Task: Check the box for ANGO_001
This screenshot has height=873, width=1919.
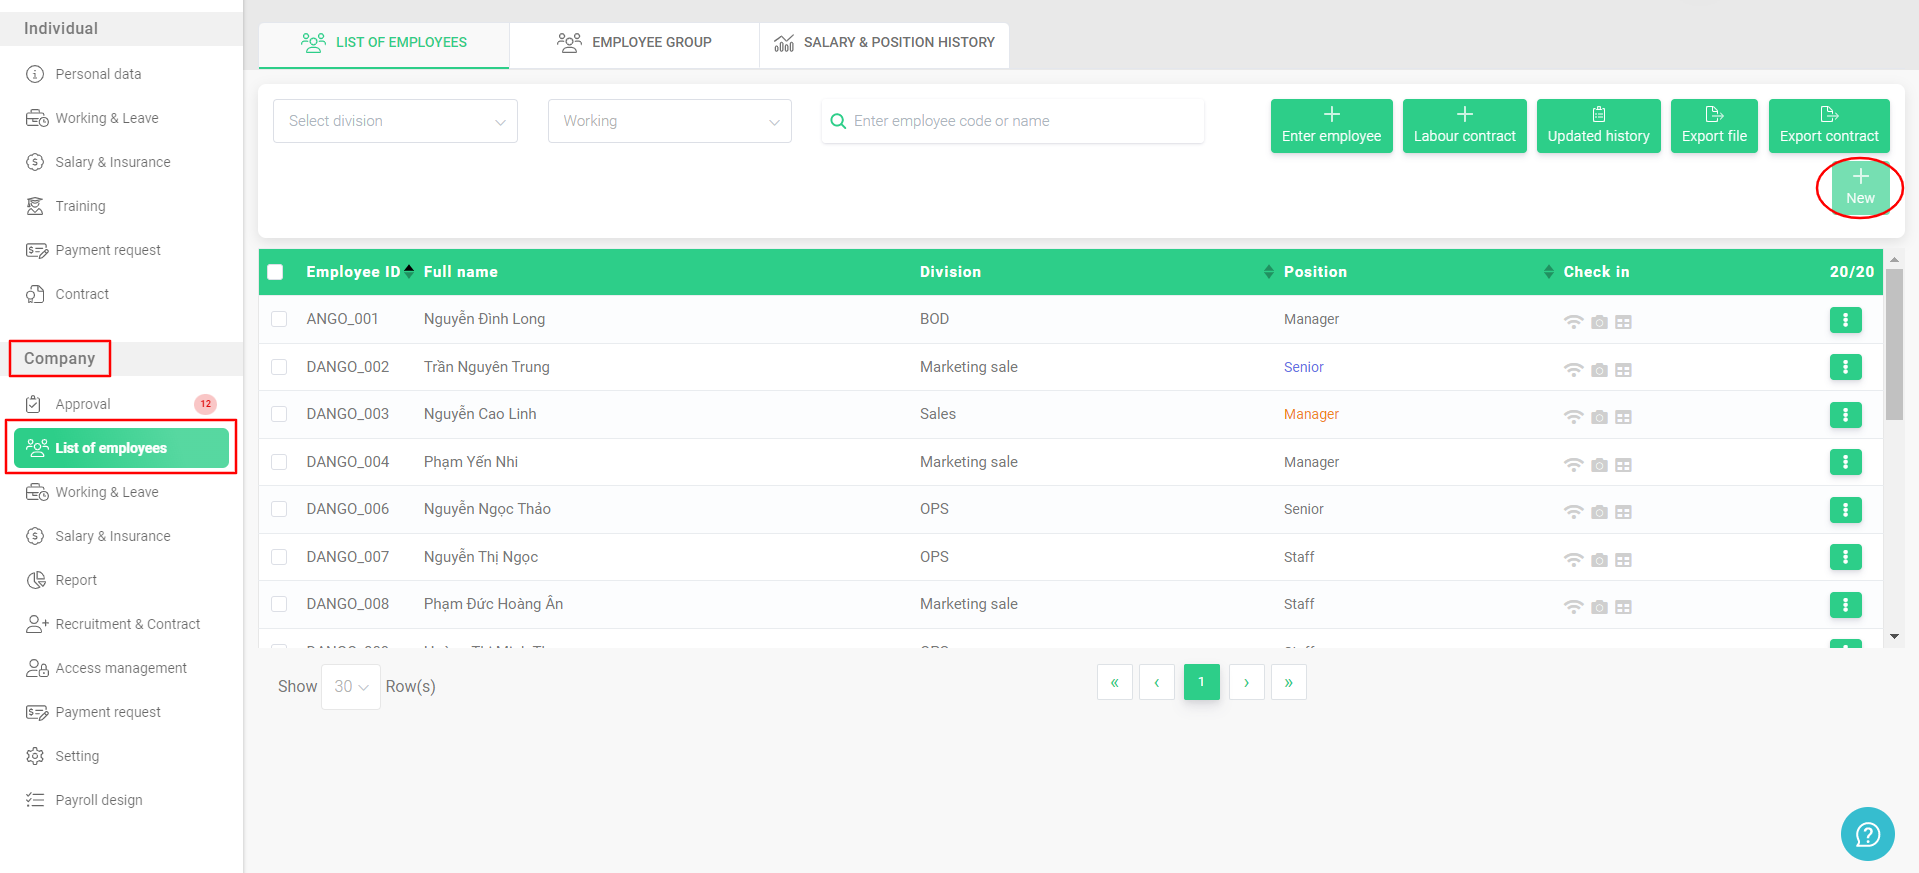Action: coord(279,319)
